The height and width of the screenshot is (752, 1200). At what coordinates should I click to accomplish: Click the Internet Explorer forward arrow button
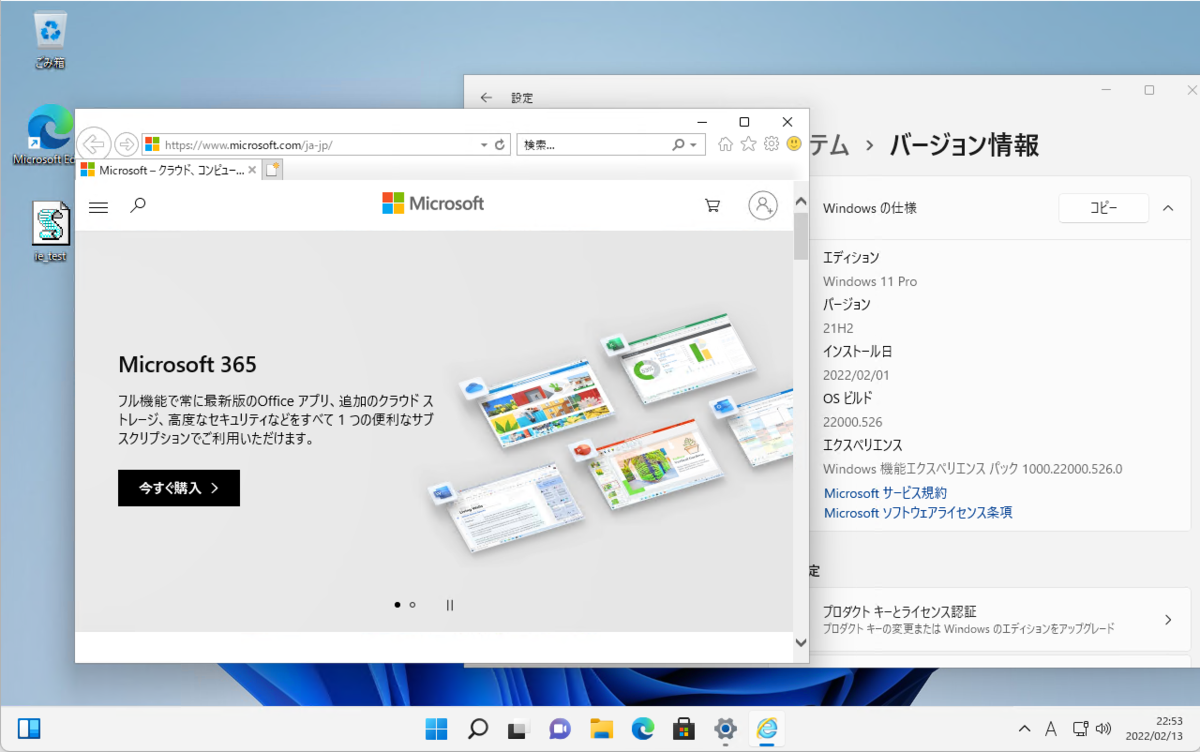coord(126,144)
